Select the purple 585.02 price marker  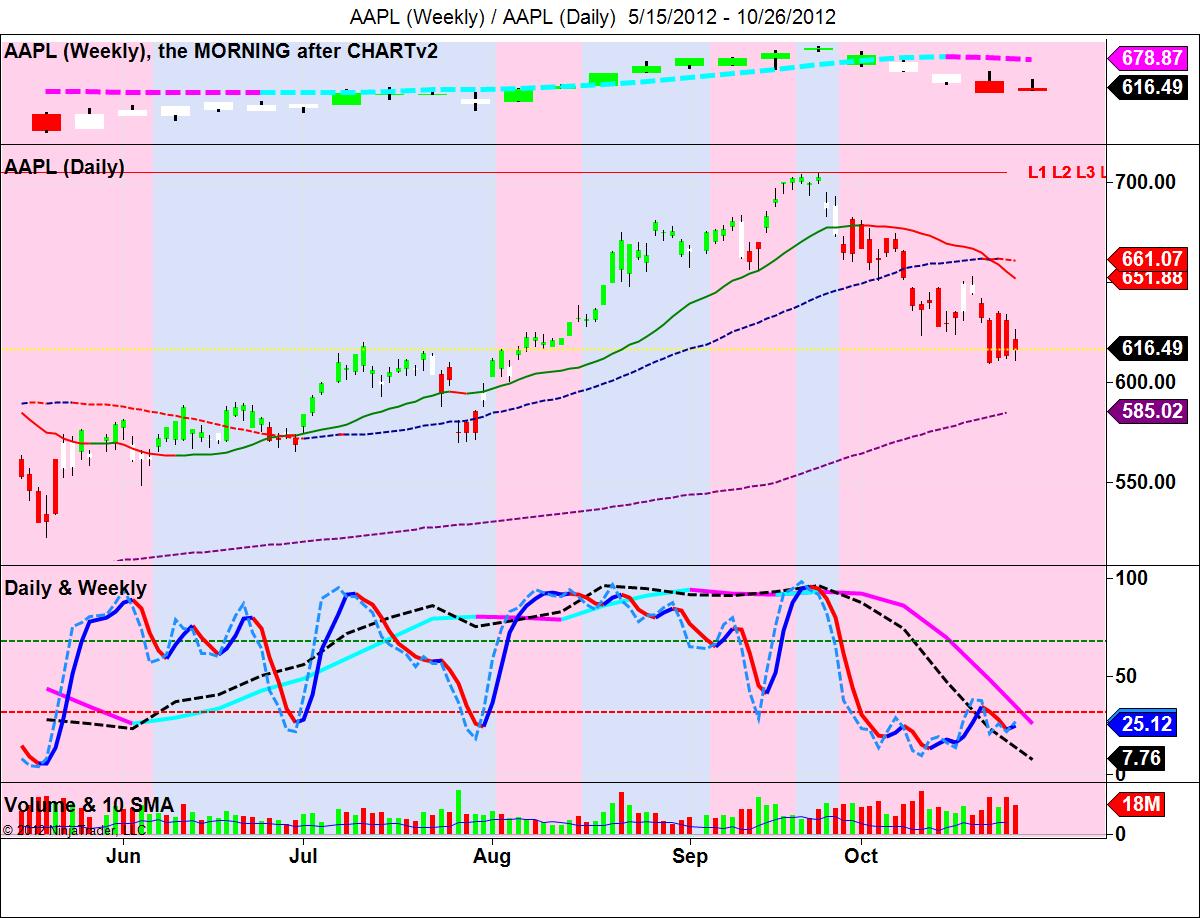click(1148, 410)
